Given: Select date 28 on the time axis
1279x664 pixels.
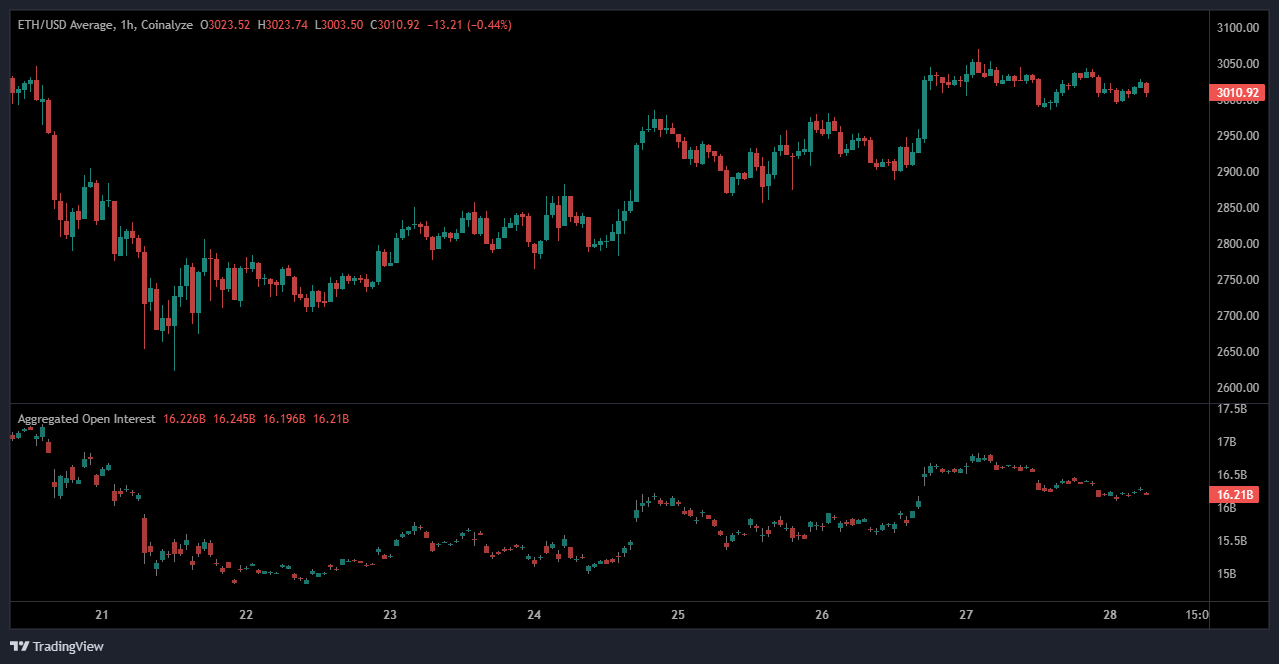Looking at the screenshot, I should (x=1110, y=615).
